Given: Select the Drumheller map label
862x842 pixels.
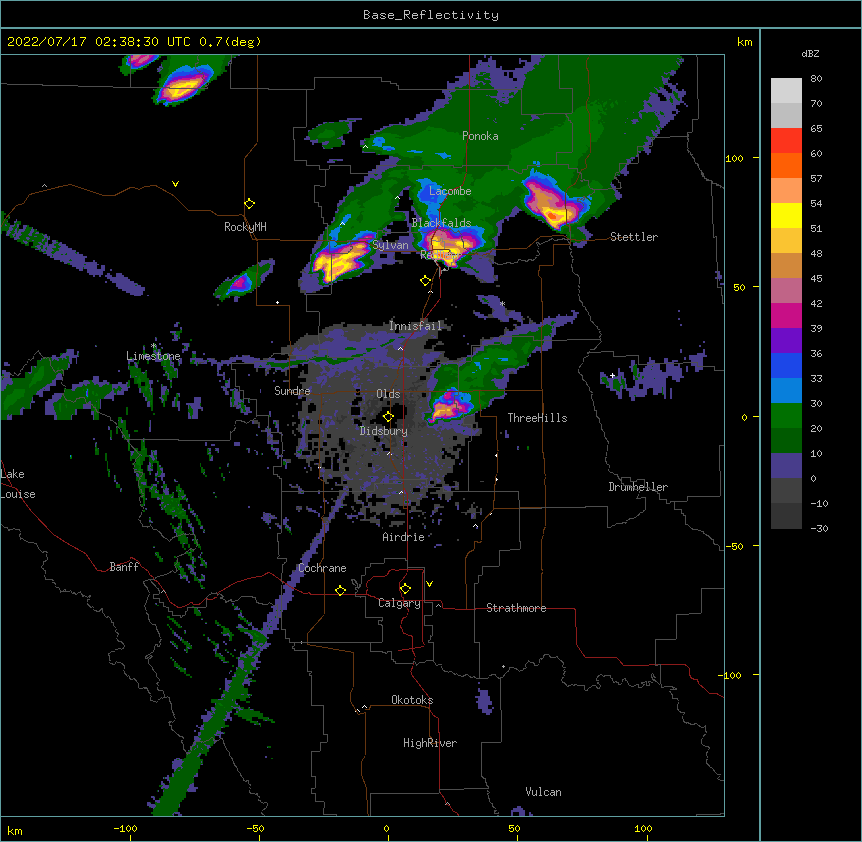Looking at the screenshot, I should tap(638, 487).
